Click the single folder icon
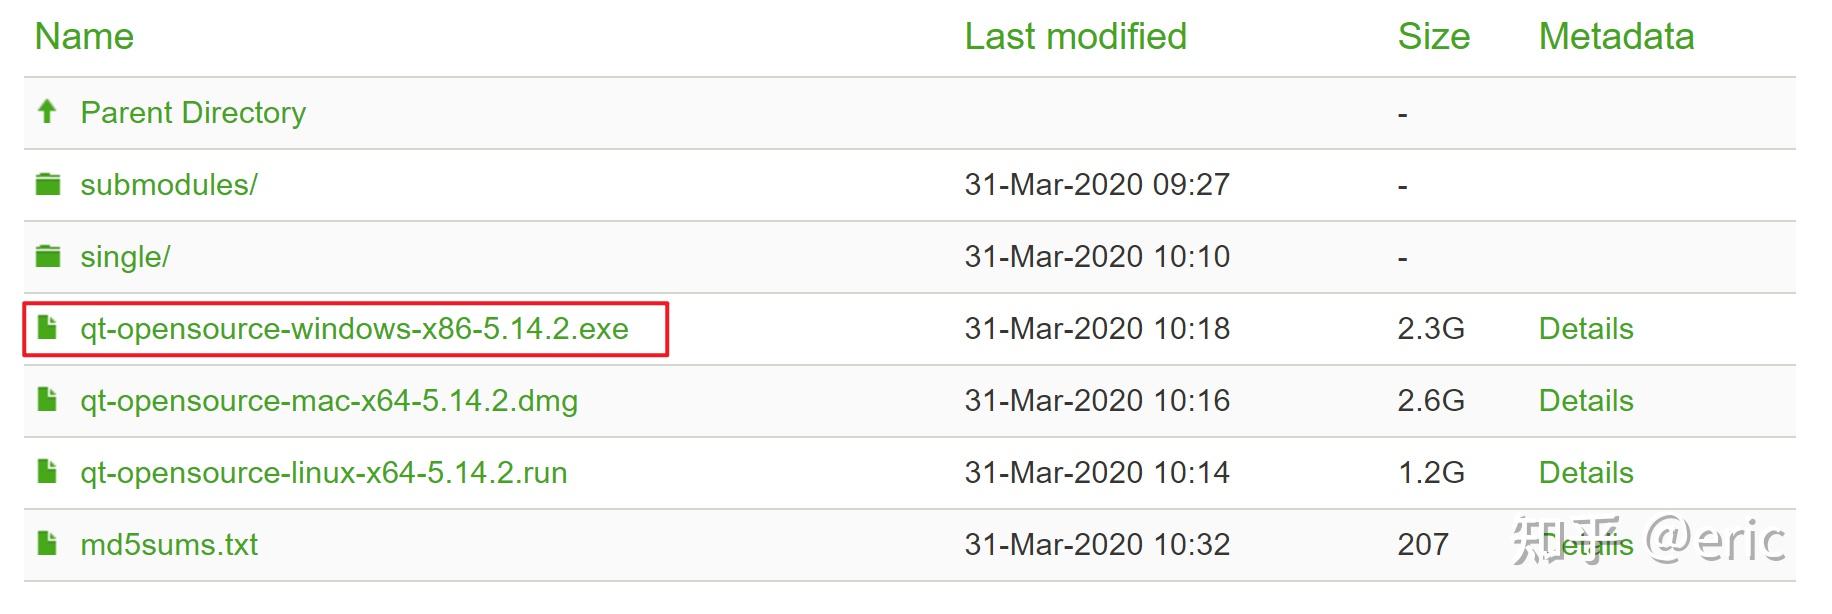 click(x=48, y=256)
